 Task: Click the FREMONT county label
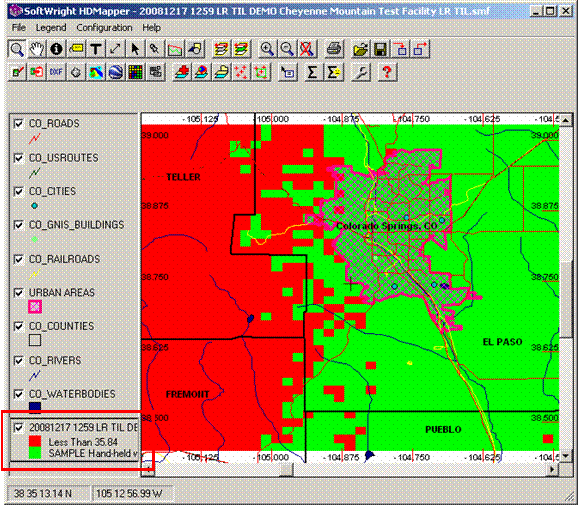pos(187,394)
